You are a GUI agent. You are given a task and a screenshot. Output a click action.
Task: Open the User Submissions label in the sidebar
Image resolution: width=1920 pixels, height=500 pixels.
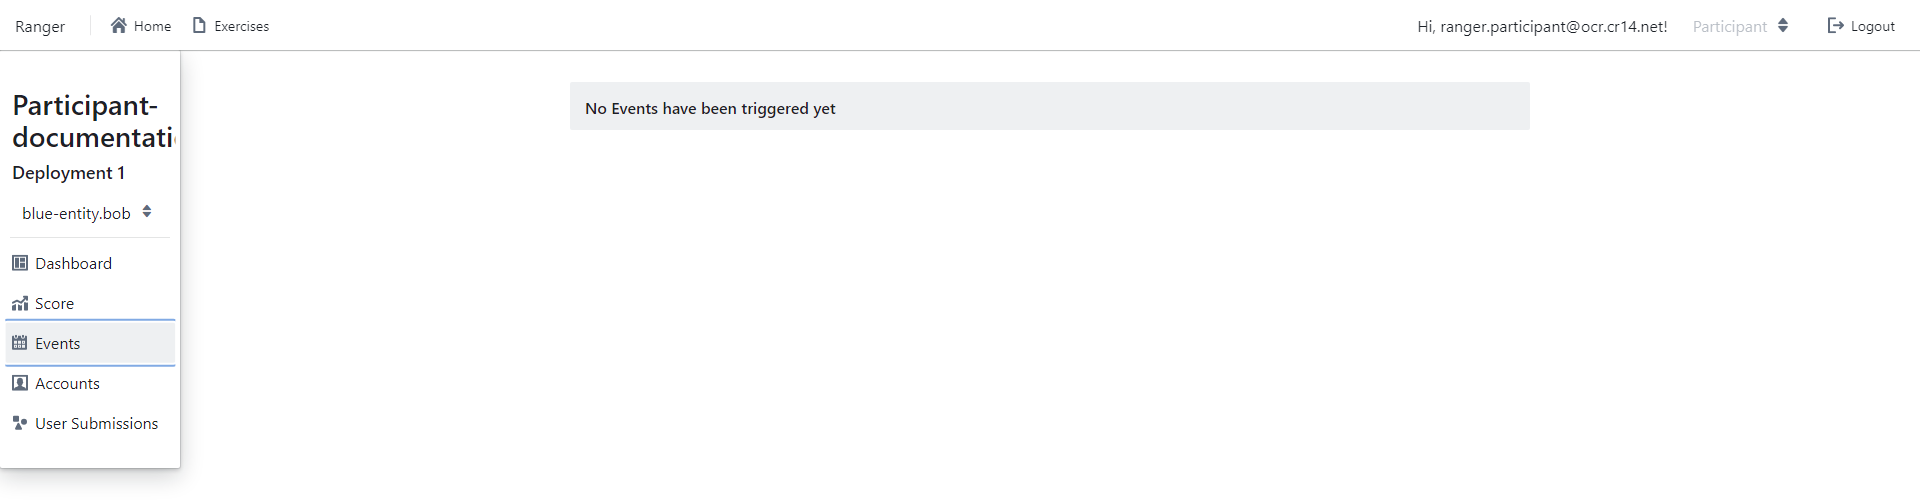pos(97,423)
